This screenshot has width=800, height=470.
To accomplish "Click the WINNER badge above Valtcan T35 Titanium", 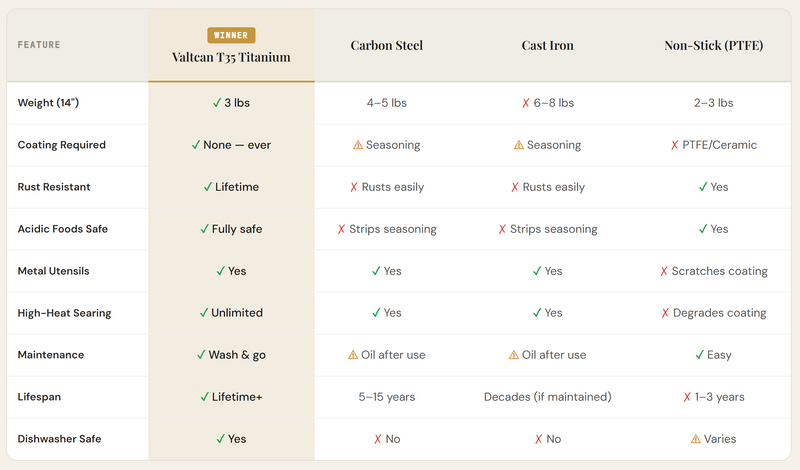I will pyautogui.click(x=231, y=35).
